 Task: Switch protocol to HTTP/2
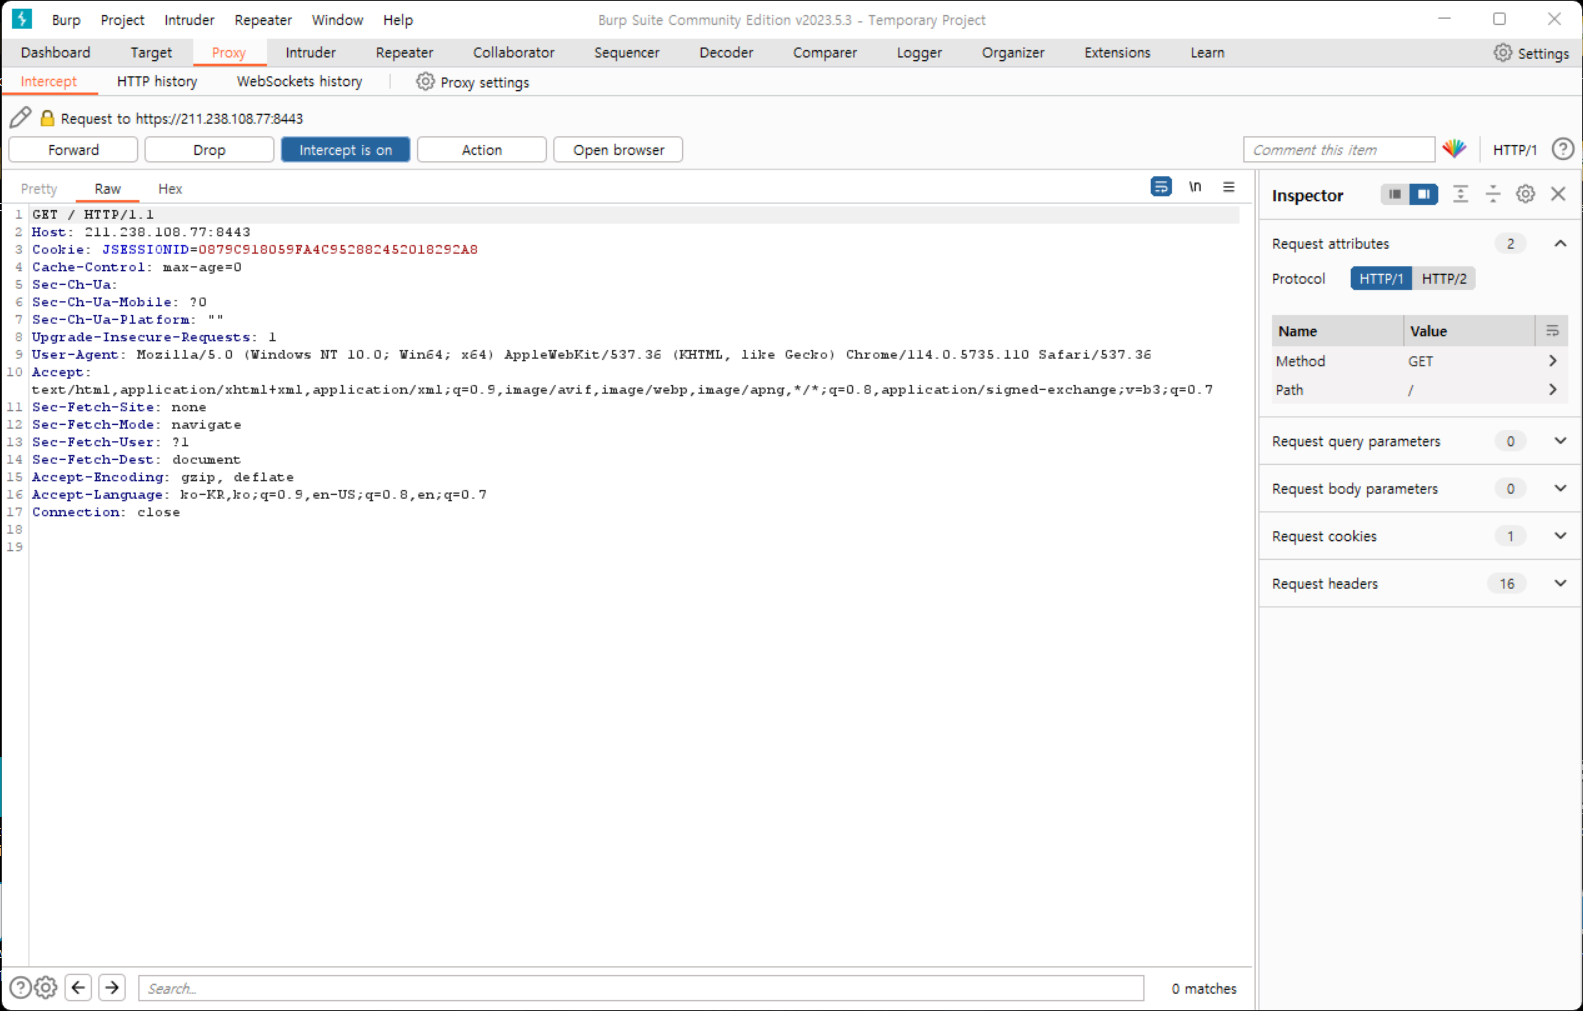[x=1443, y=279]
